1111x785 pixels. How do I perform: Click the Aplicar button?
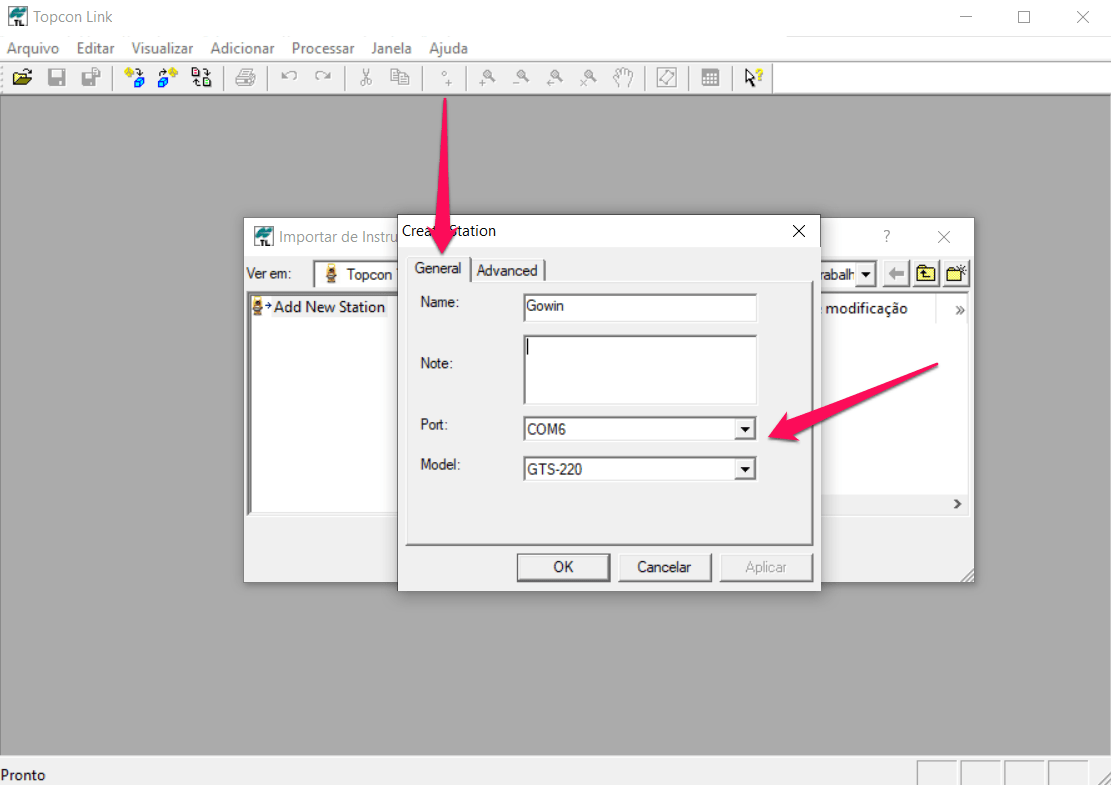coord(766,567)
